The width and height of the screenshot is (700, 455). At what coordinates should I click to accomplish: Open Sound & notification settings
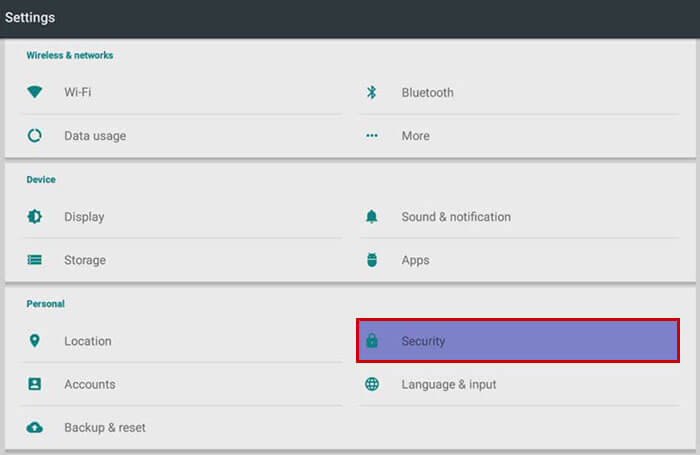[x=520, y=217]
